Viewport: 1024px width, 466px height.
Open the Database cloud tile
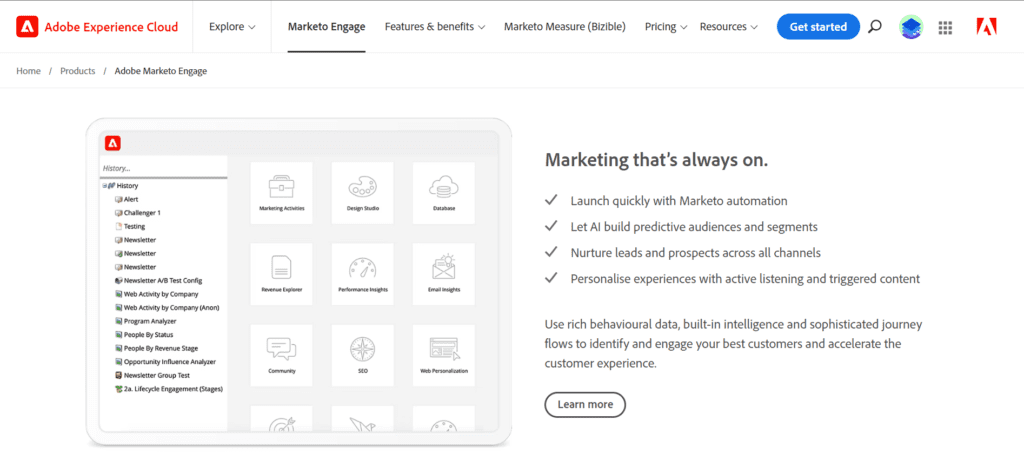point(443,193)
